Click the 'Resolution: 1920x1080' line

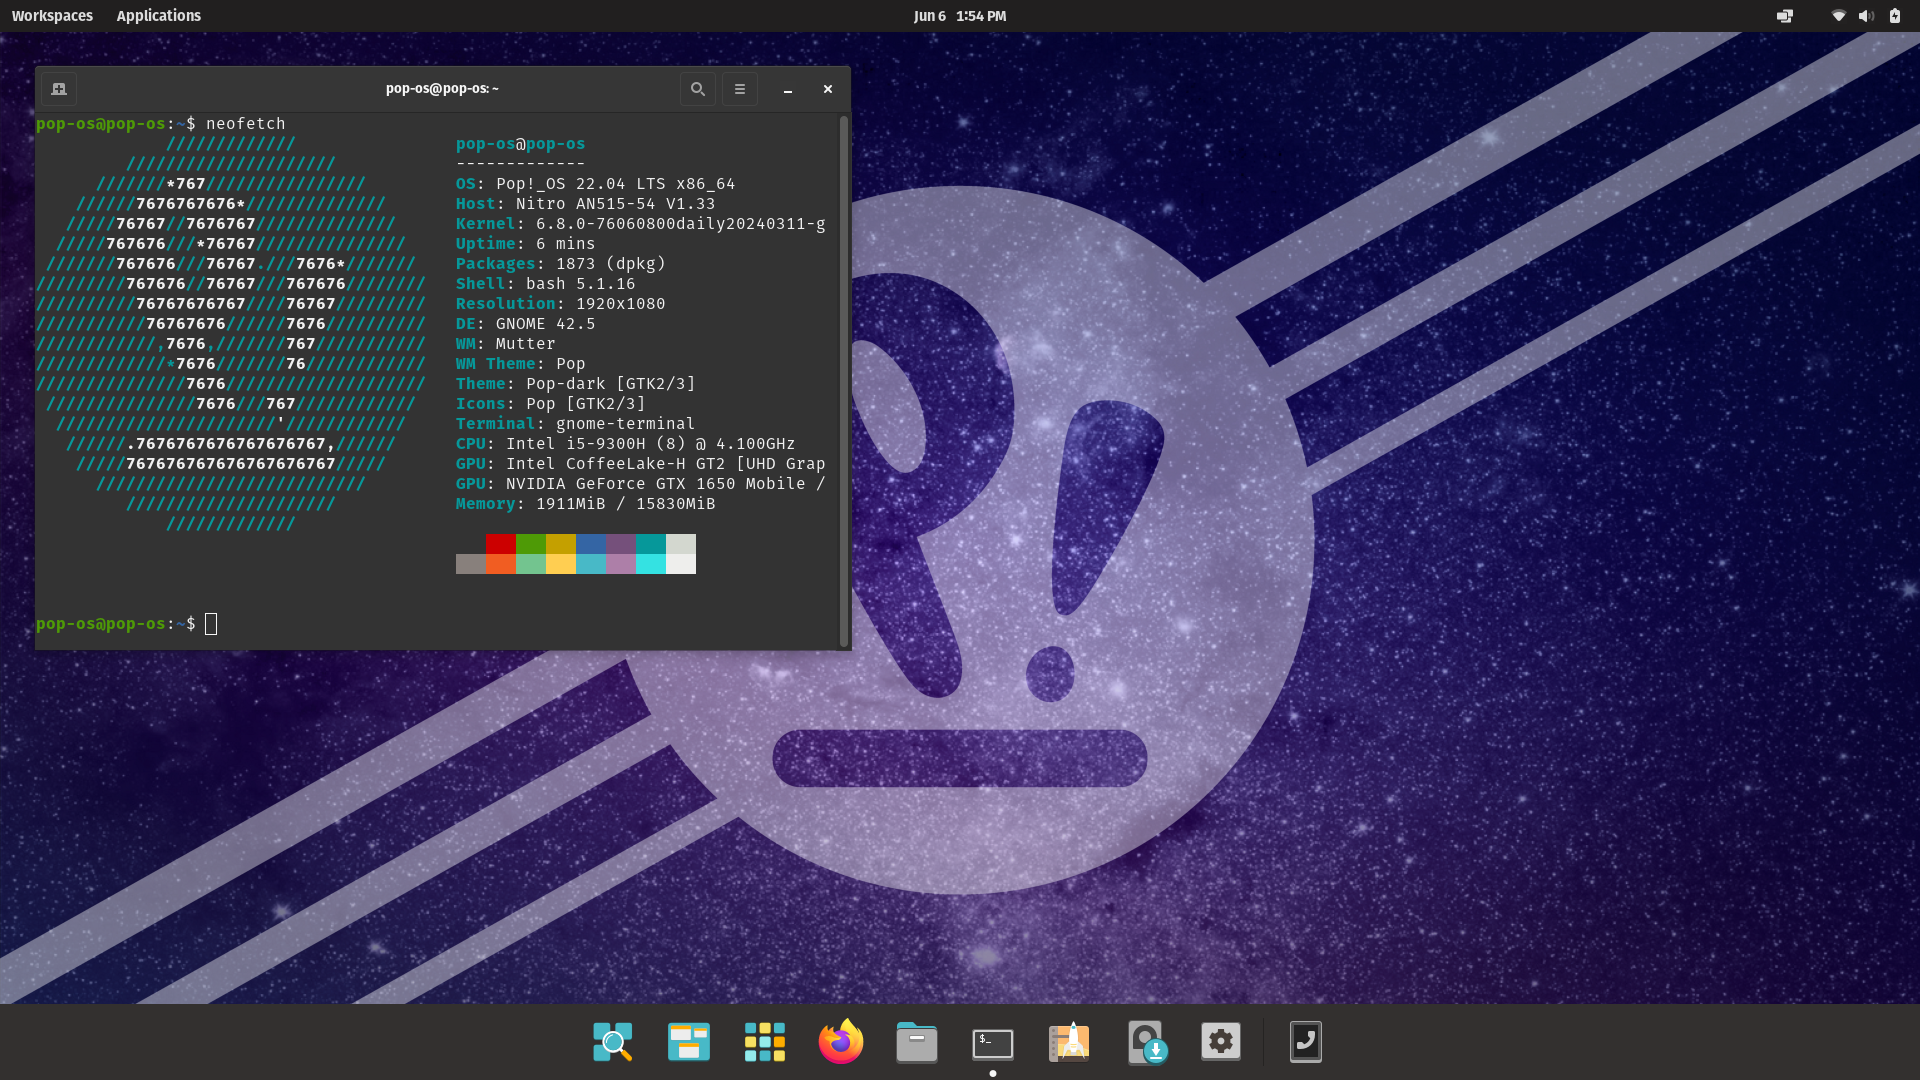click(x=561, y=304)
